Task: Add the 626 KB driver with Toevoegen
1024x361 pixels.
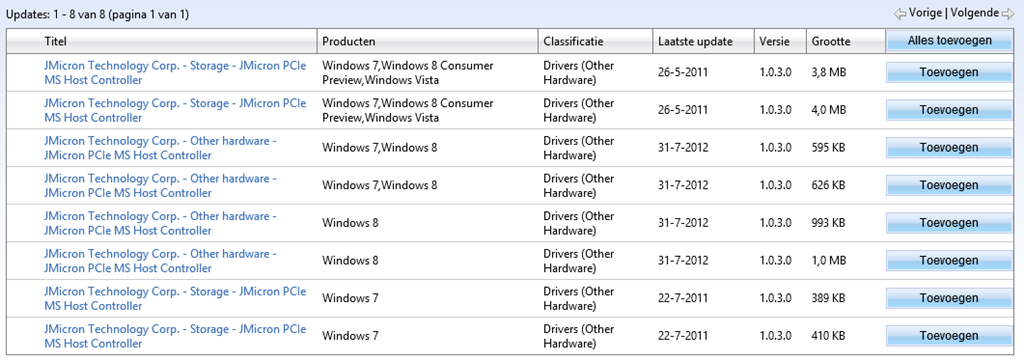Action: 950,185
